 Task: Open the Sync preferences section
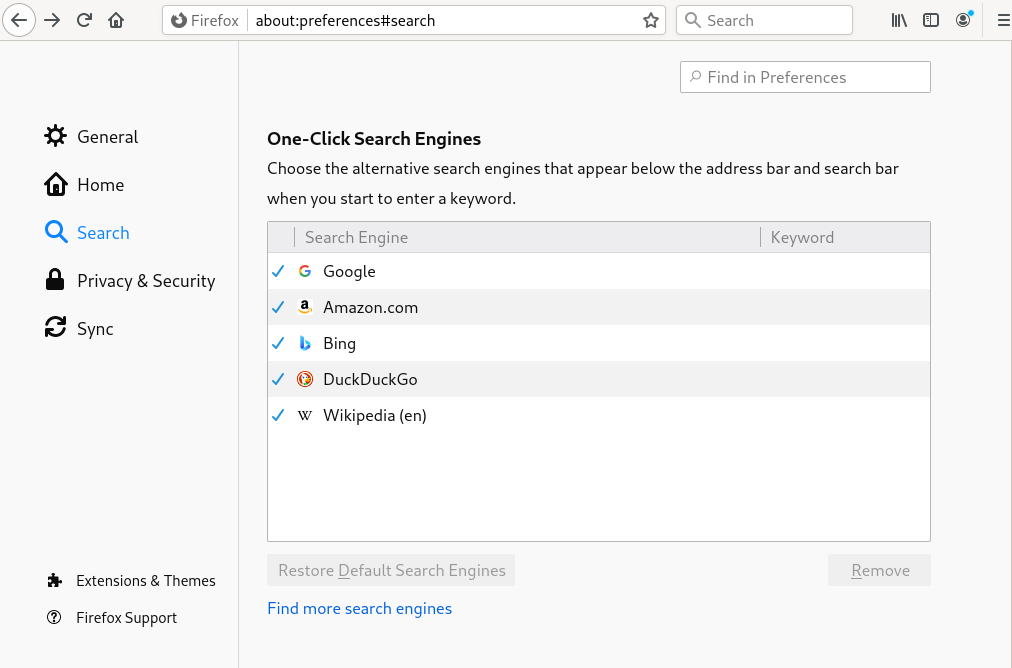coord(94,329)
